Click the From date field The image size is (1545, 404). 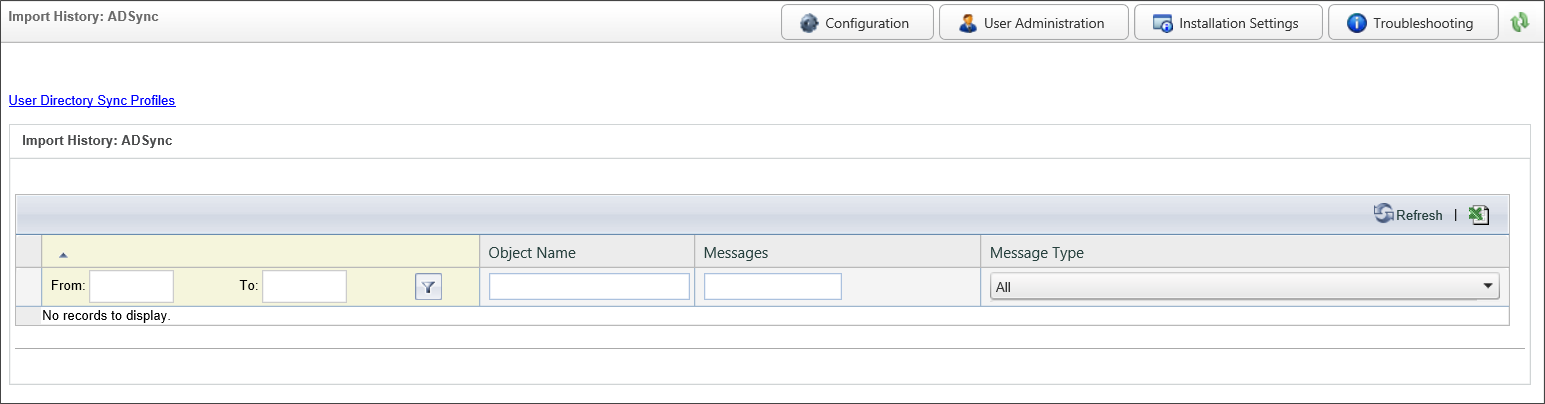131,286
